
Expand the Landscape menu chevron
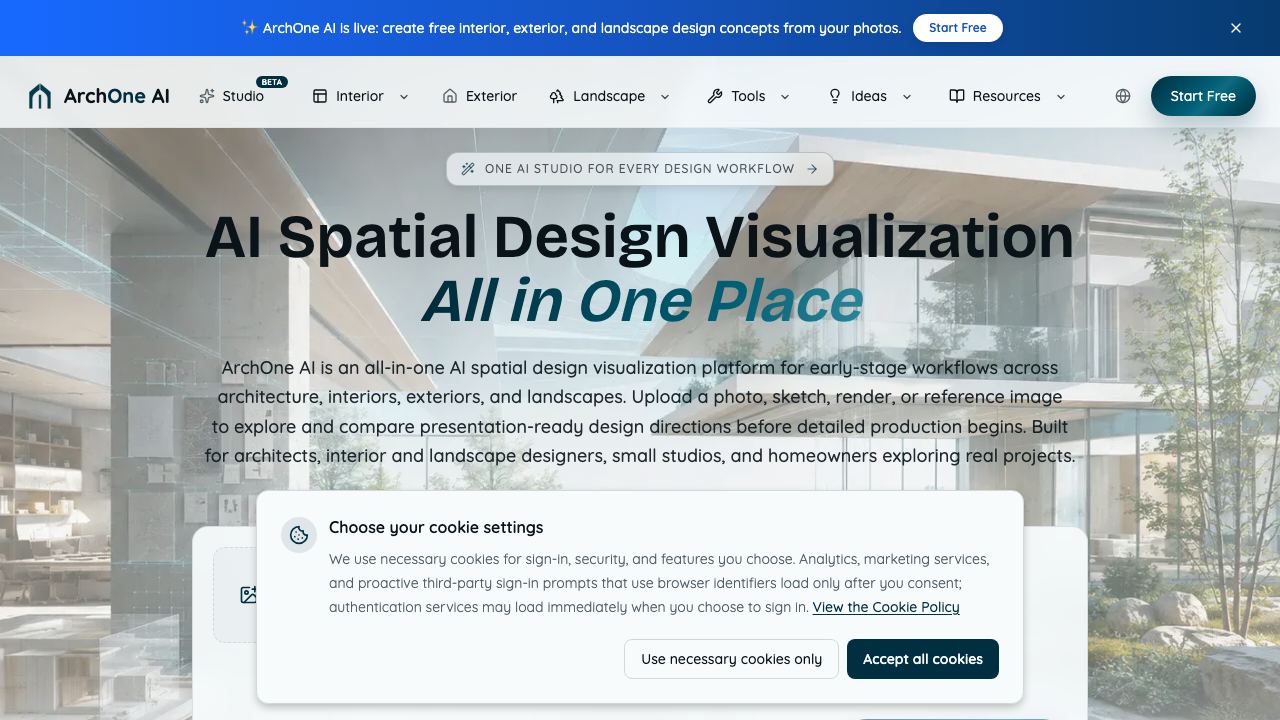coord(665,96)
